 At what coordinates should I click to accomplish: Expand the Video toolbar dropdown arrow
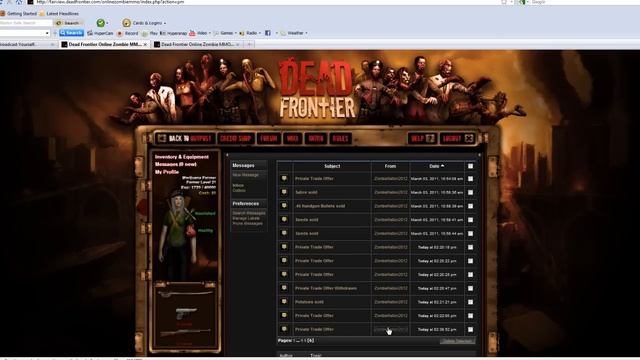coord(210,33)
